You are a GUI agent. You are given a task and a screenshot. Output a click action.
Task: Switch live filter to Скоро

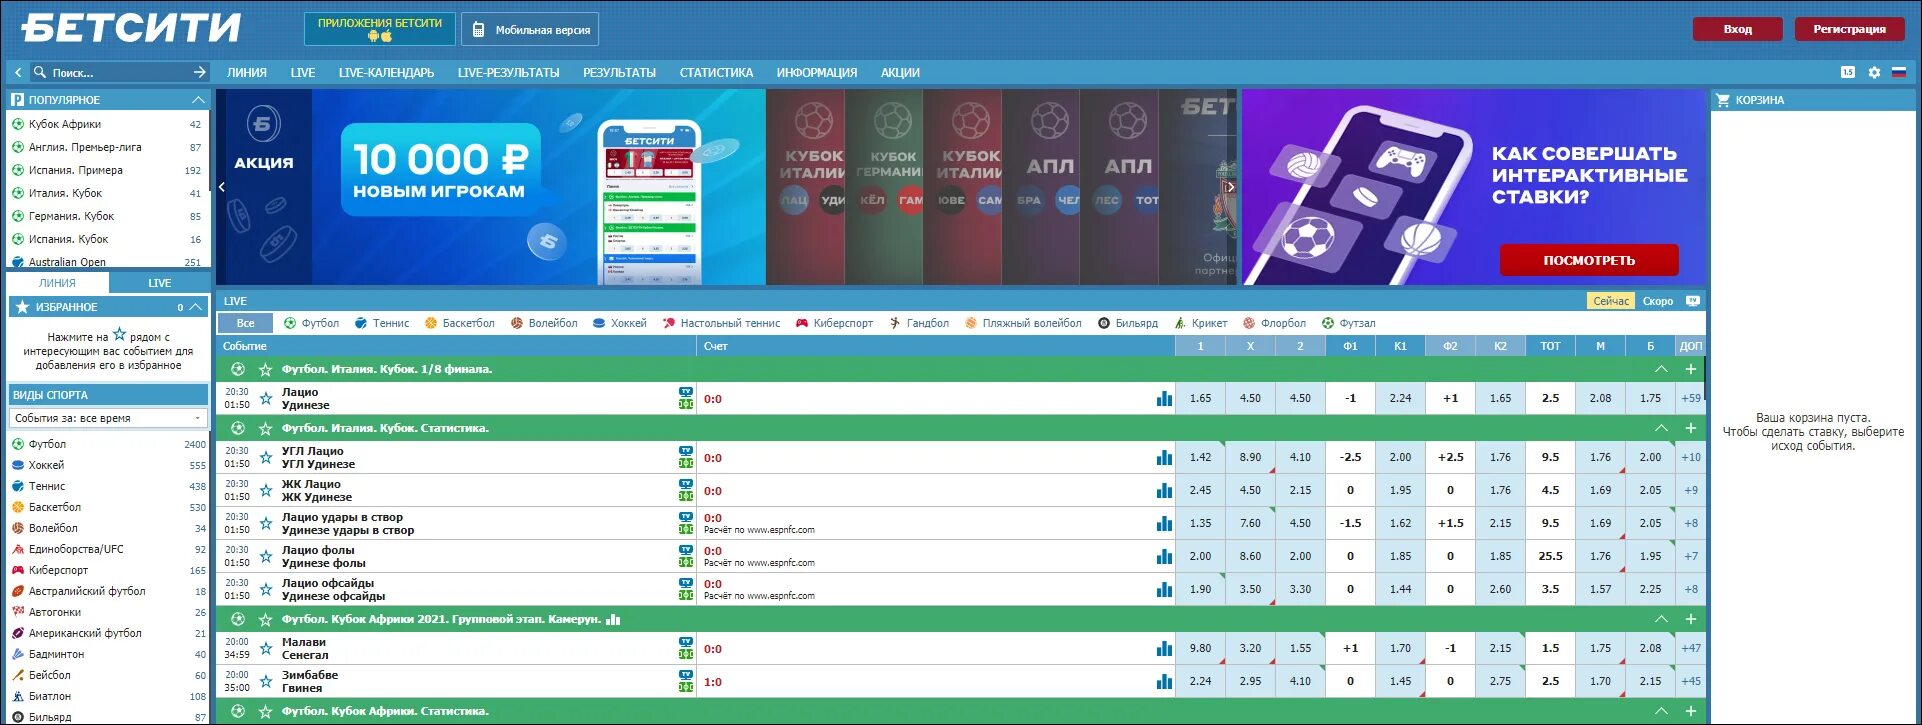pyautogui.click(x=1657, y=301)
